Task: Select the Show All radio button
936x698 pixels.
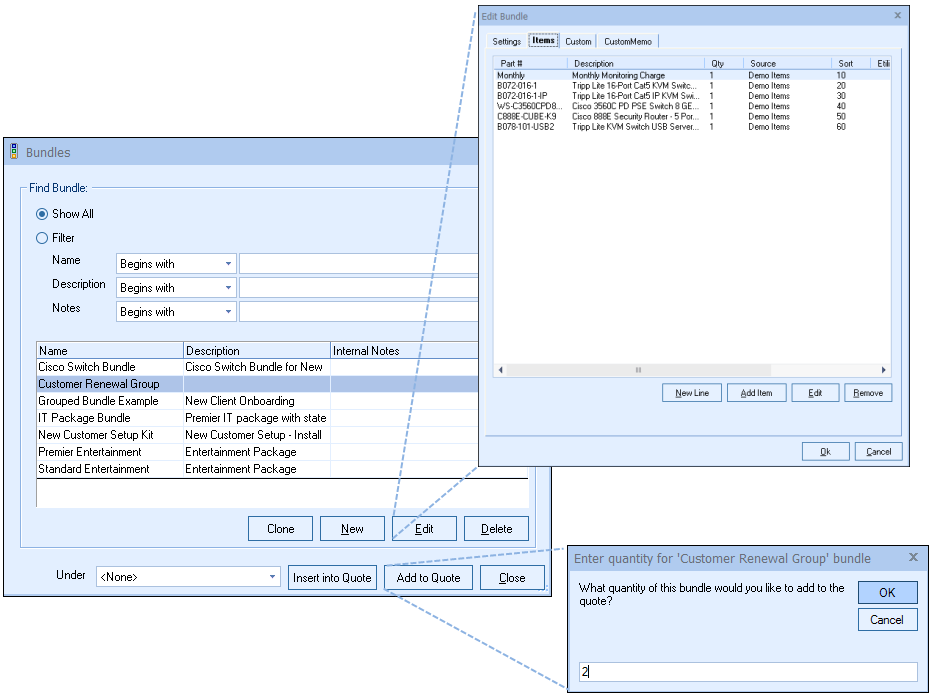Action: (x=42, y=214)
